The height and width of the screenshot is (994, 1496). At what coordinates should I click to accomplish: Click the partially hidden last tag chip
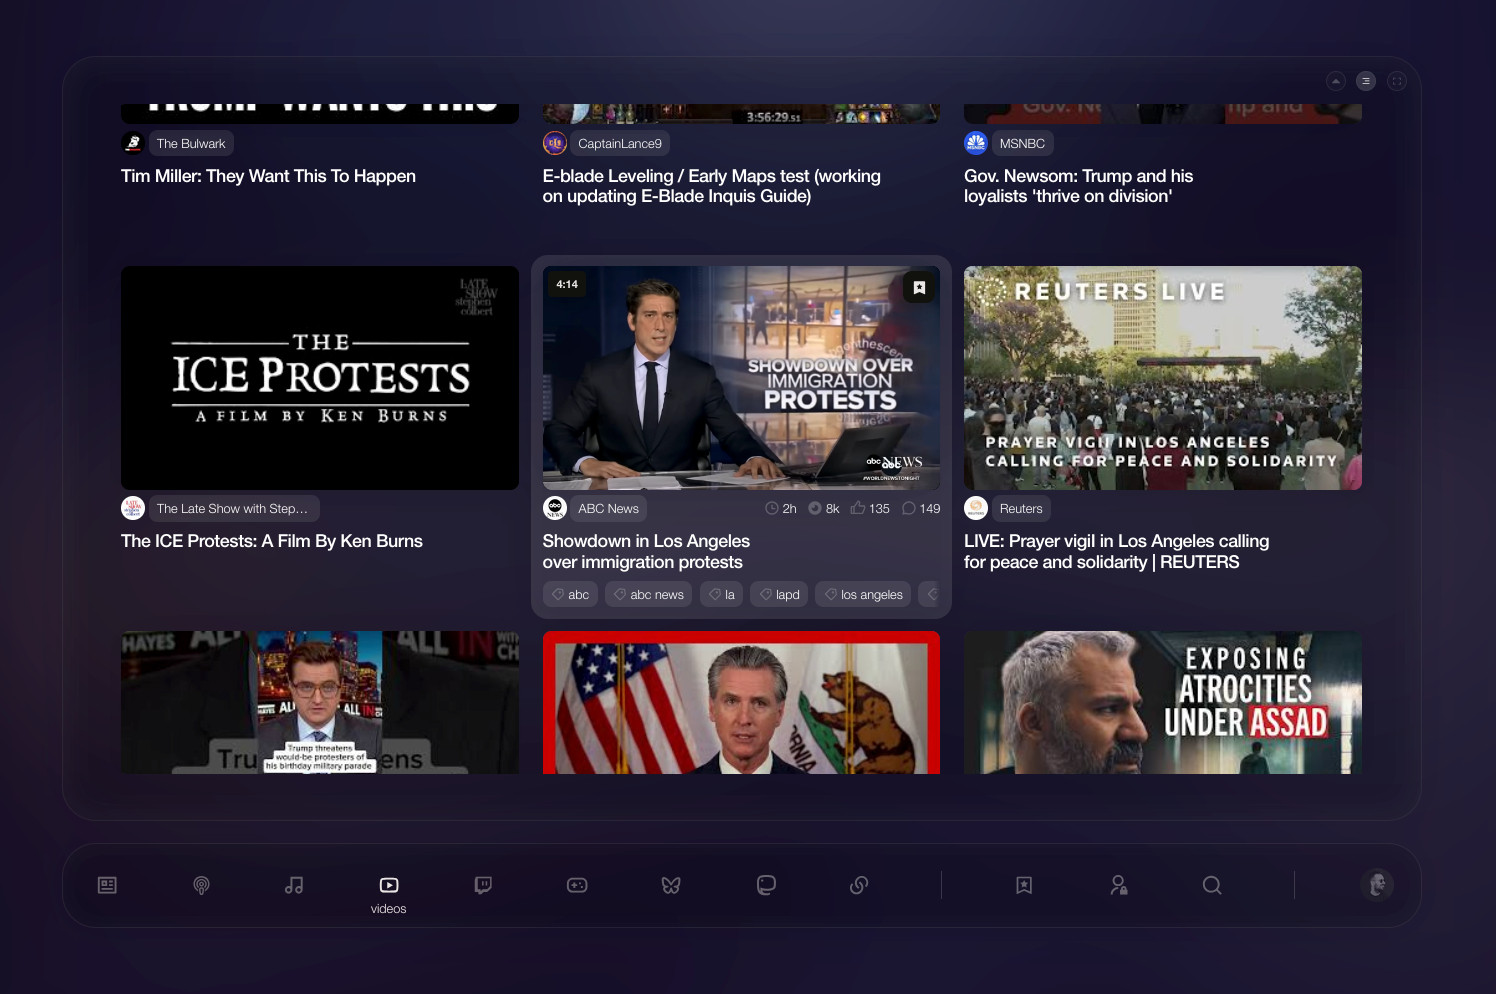pyautogui.click(x=929, y=594)
